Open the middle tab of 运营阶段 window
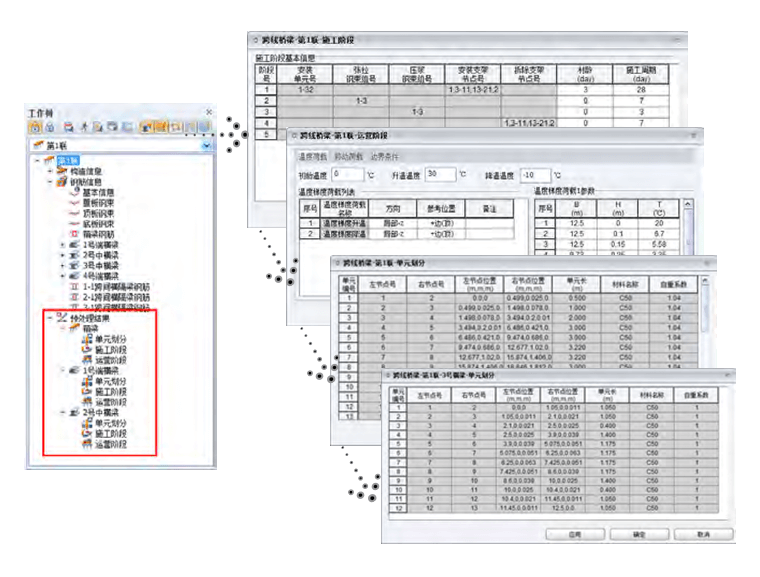This screenshot has width=760, height=577. (349, 157)
